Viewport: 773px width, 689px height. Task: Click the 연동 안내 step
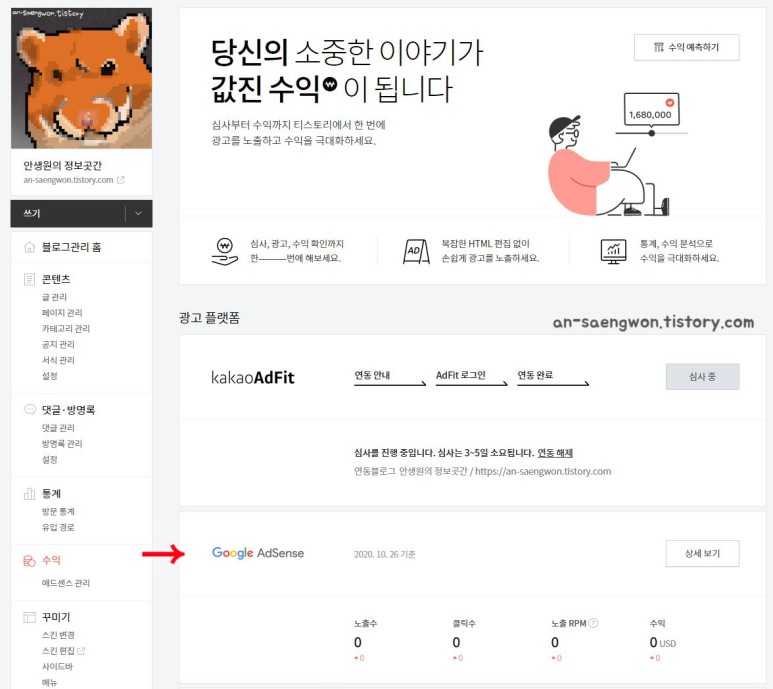[389, 377]
